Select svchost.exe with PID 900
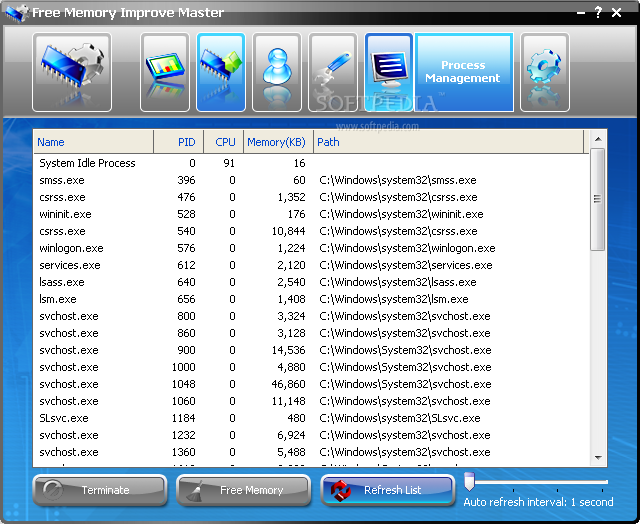The image size is (641, 524). tap(312, 350)
